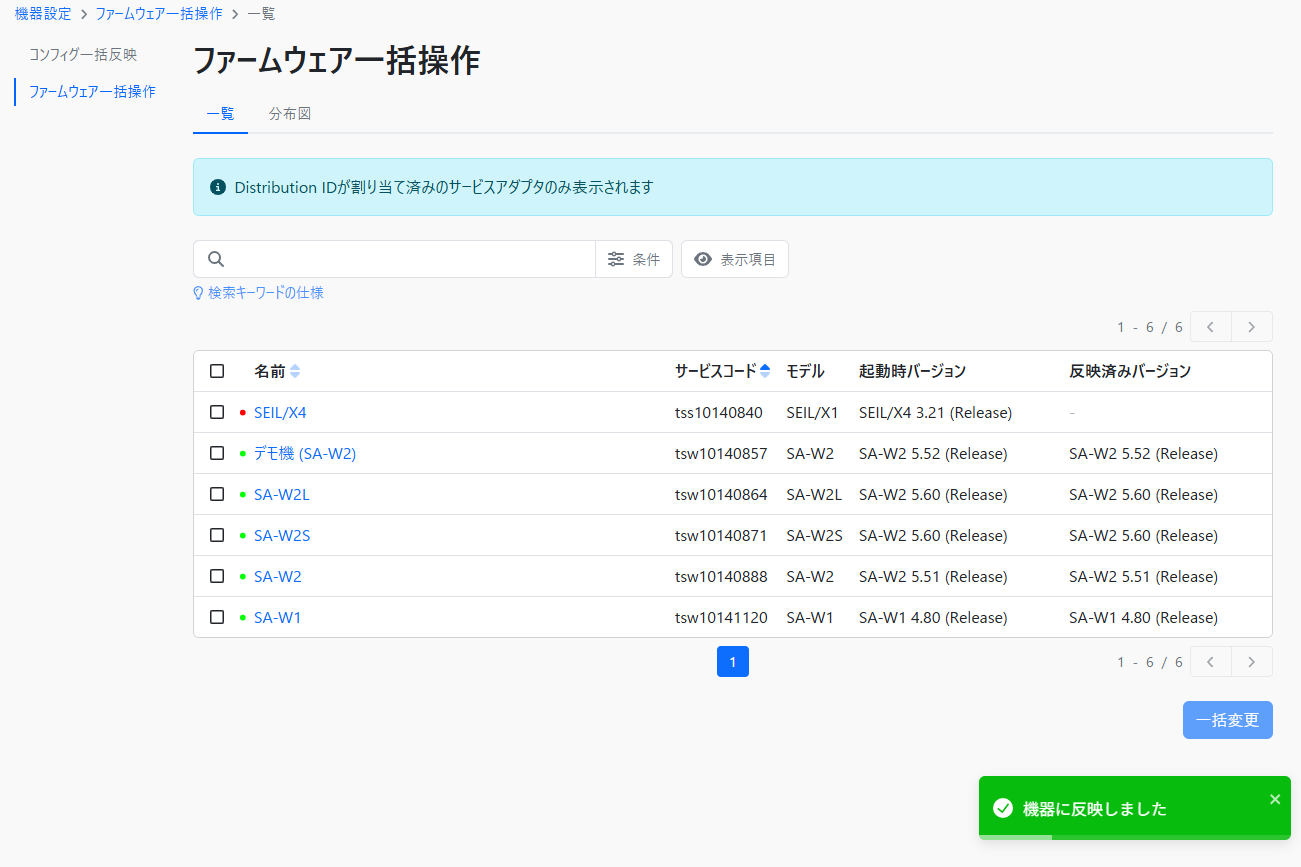Close the 機器に反映しました notification
This screenshot has height=867, width=1301.
click(x=1275, y=799)
